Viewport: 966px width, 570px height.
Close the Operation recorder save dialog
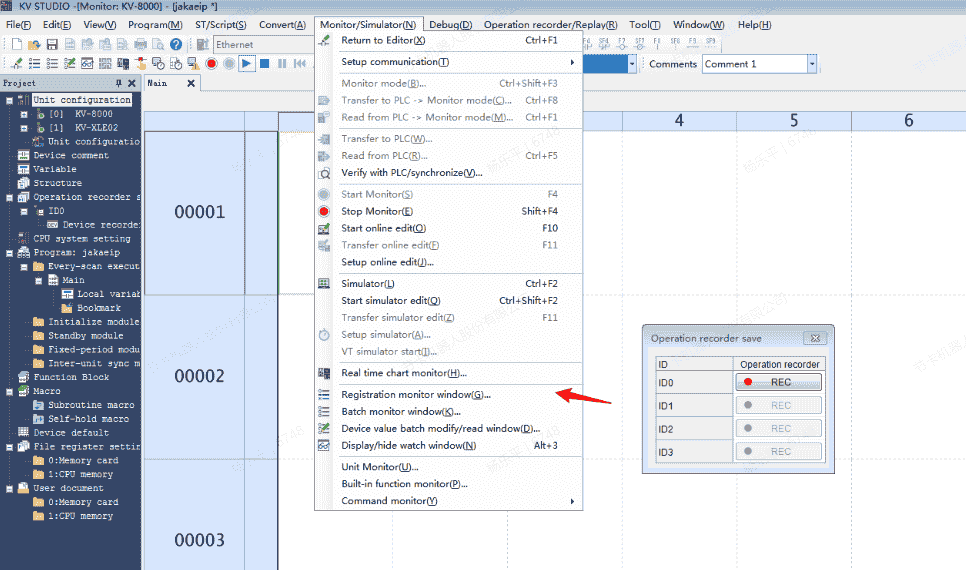click(x=815, y=339)
